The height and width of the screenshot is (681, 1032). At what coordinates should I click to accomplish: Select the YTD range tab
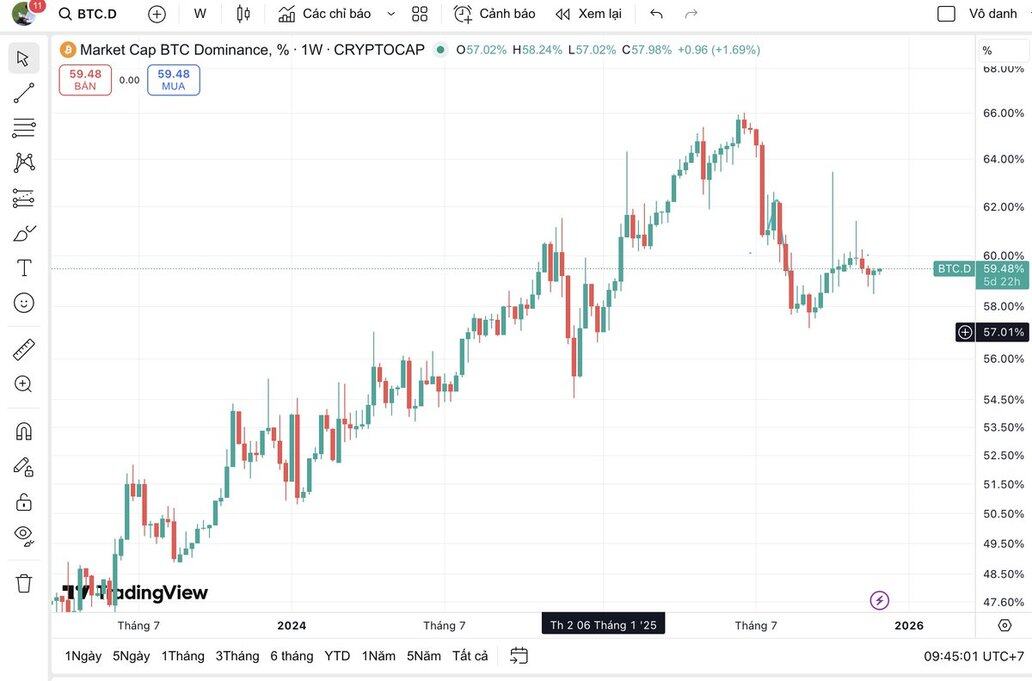coord(337,656)
